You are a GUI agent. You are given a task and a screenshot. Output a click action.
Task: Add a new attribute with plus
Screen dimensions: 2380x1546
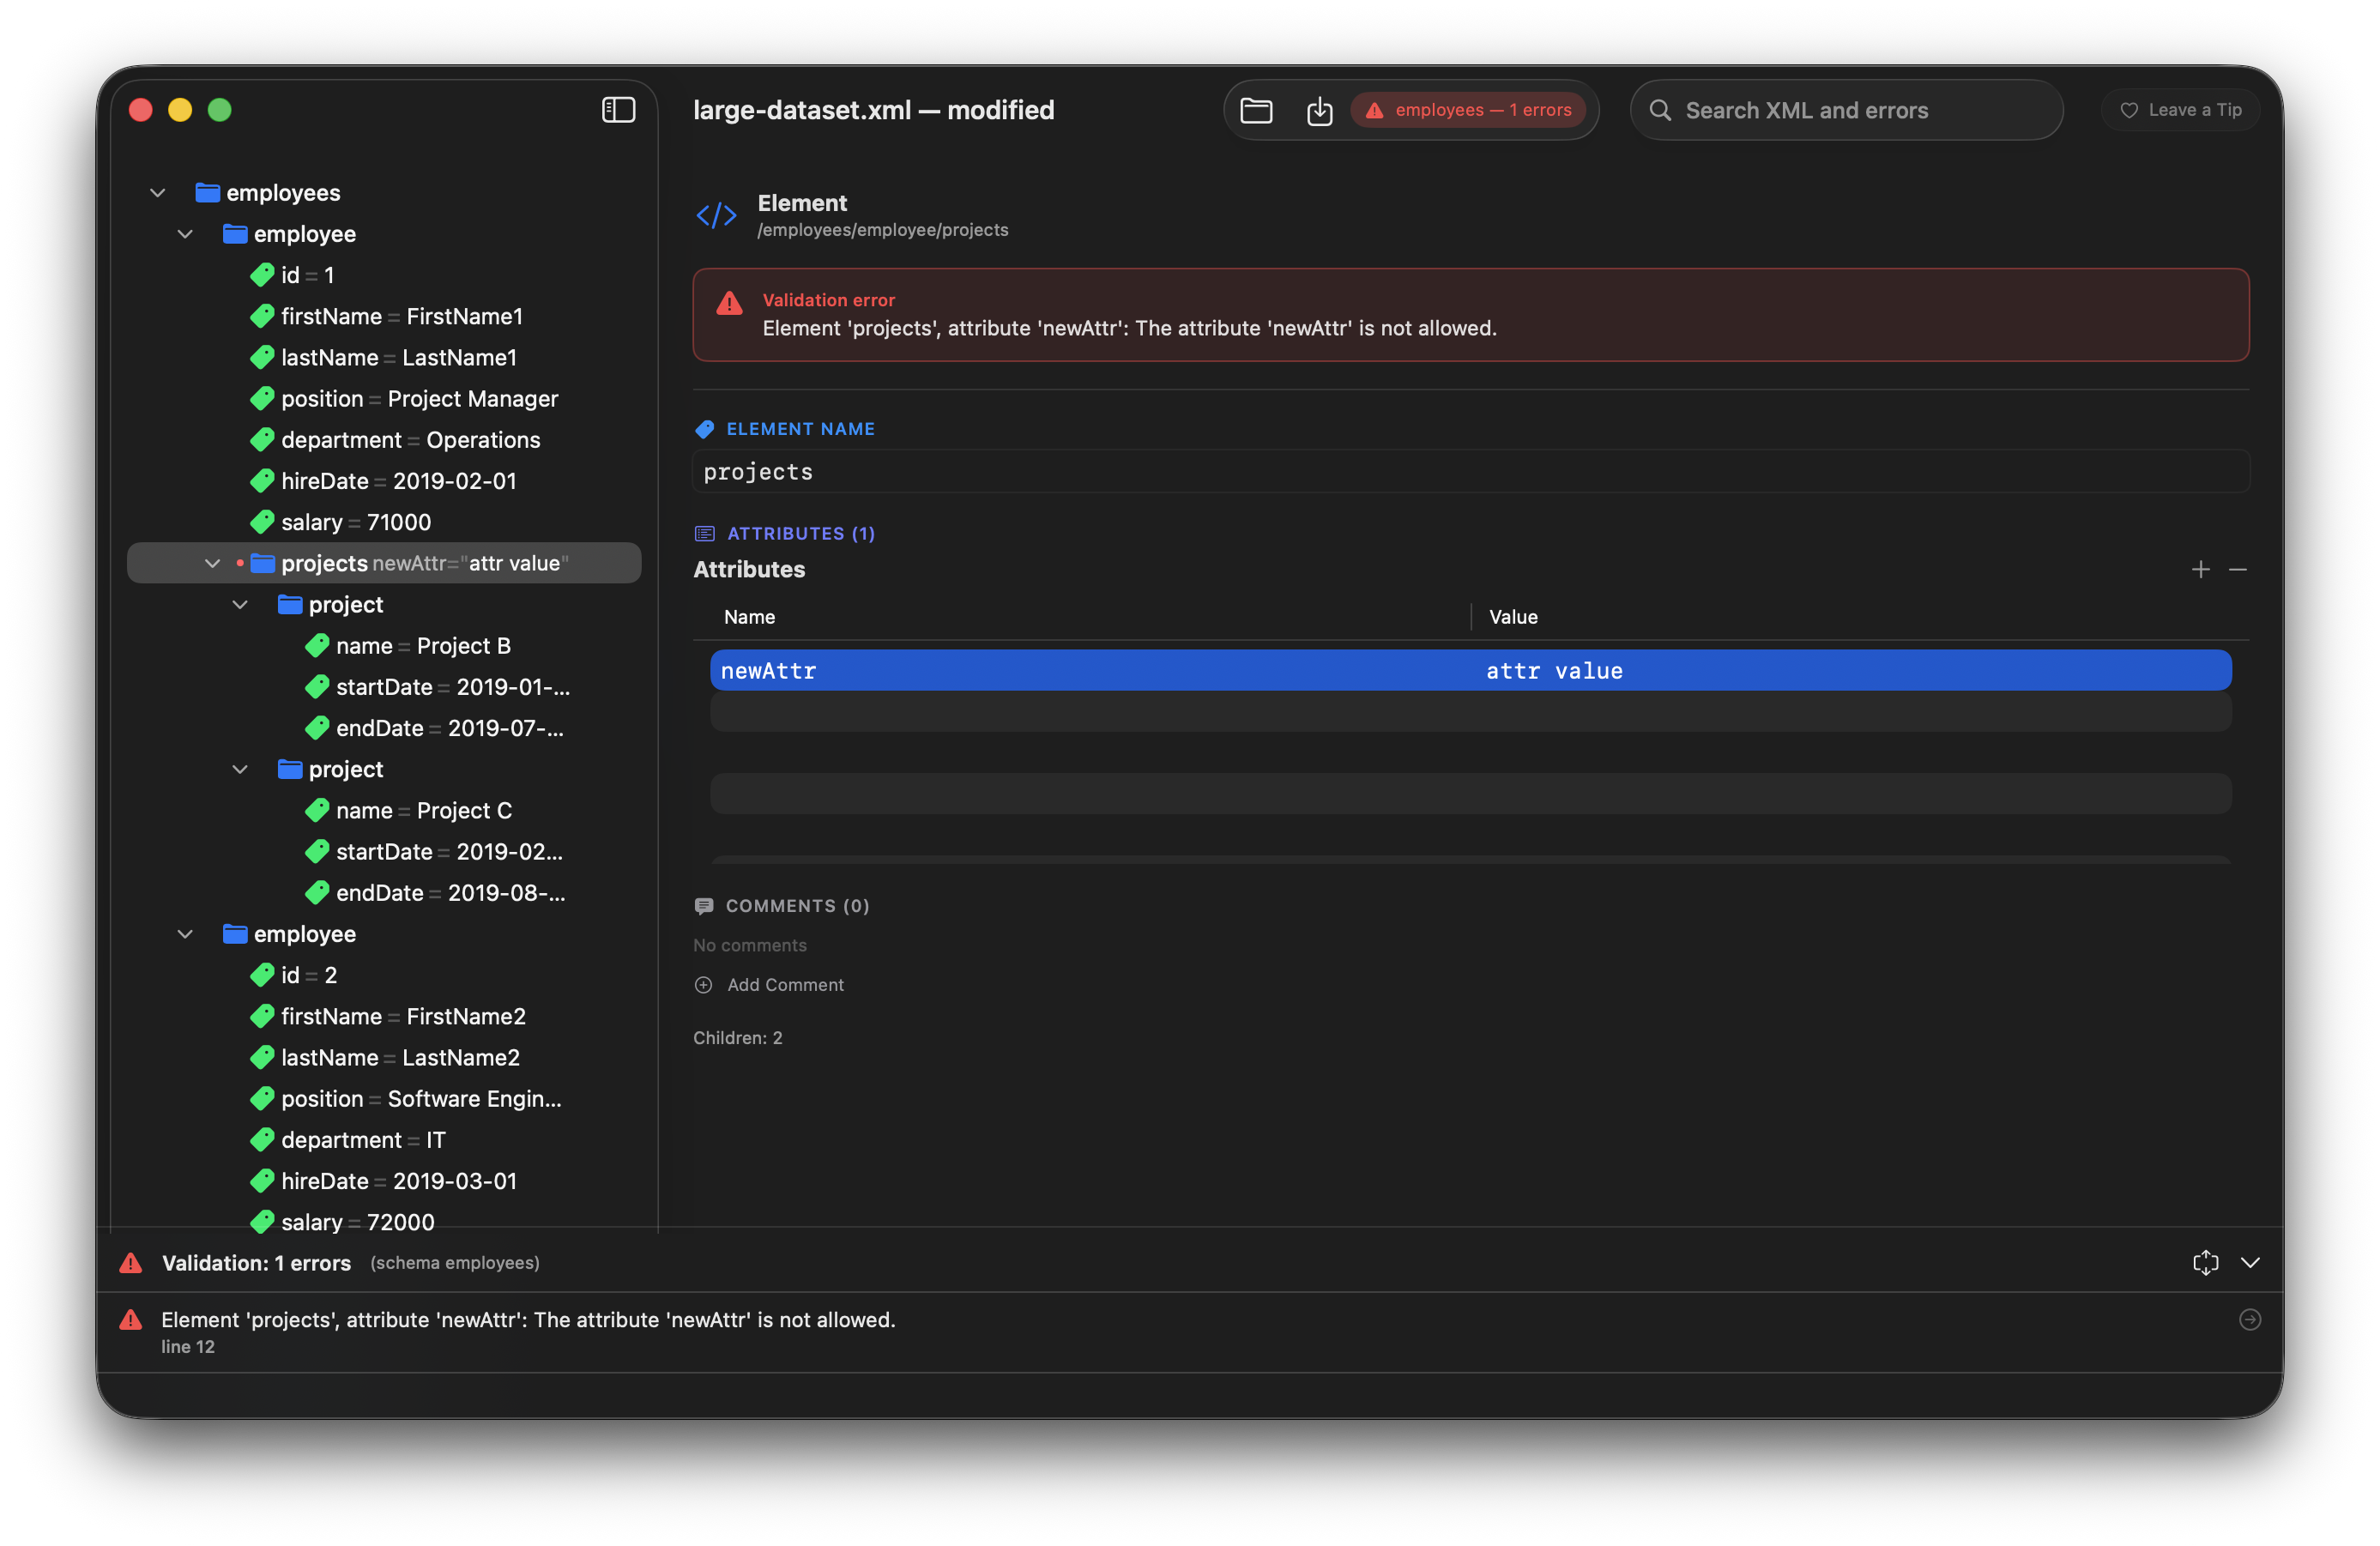(2200, 569)
